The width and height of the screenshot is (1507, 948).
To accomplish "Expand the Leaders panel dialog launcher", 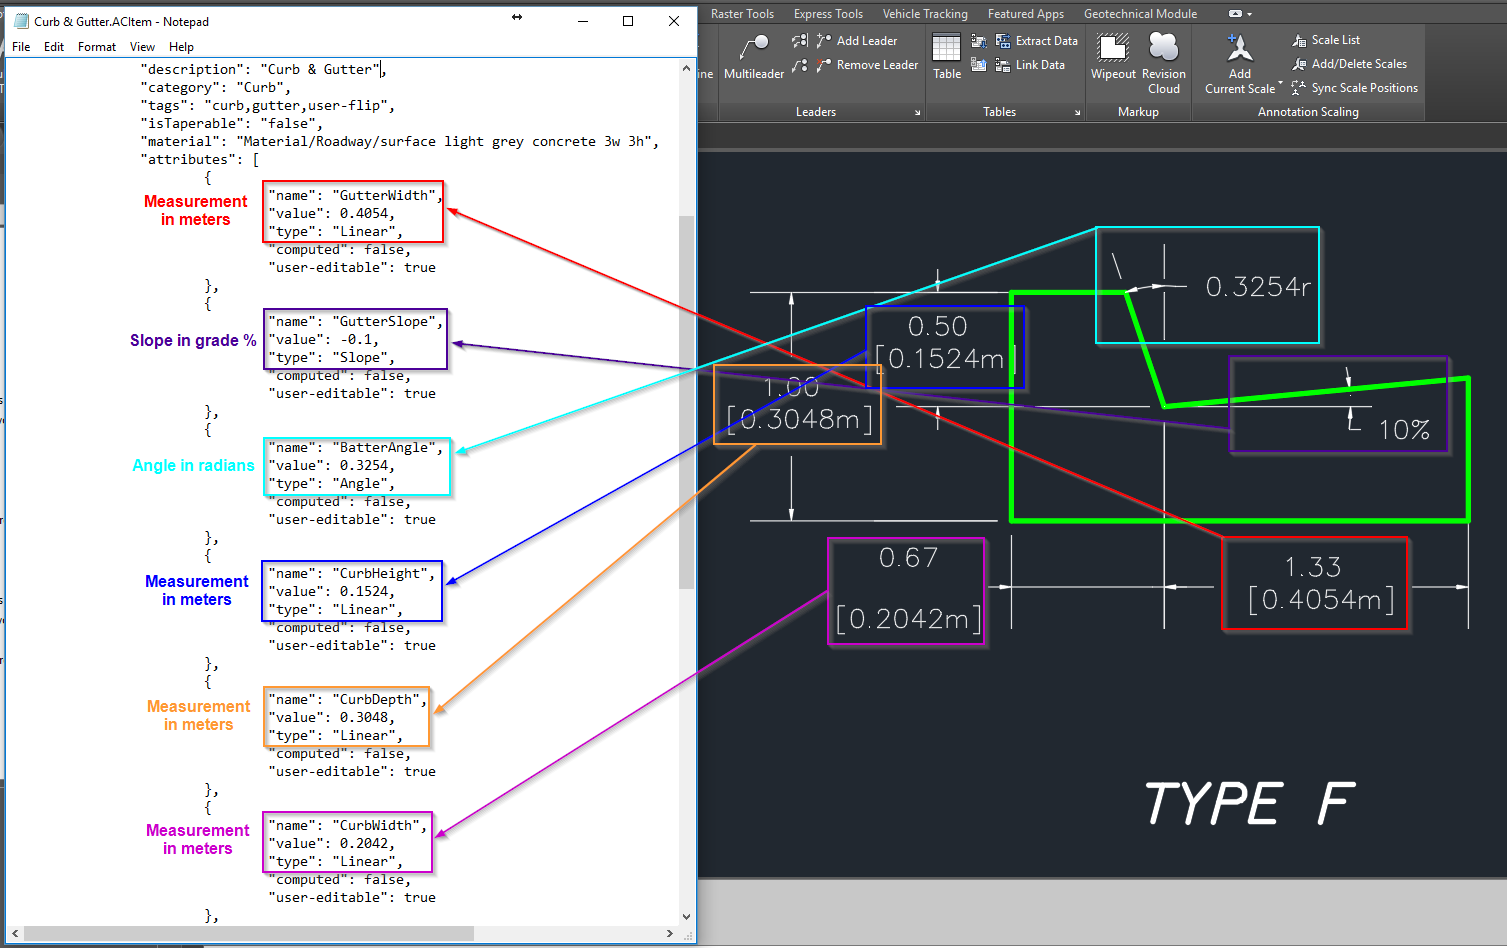I will coord(917,111).
